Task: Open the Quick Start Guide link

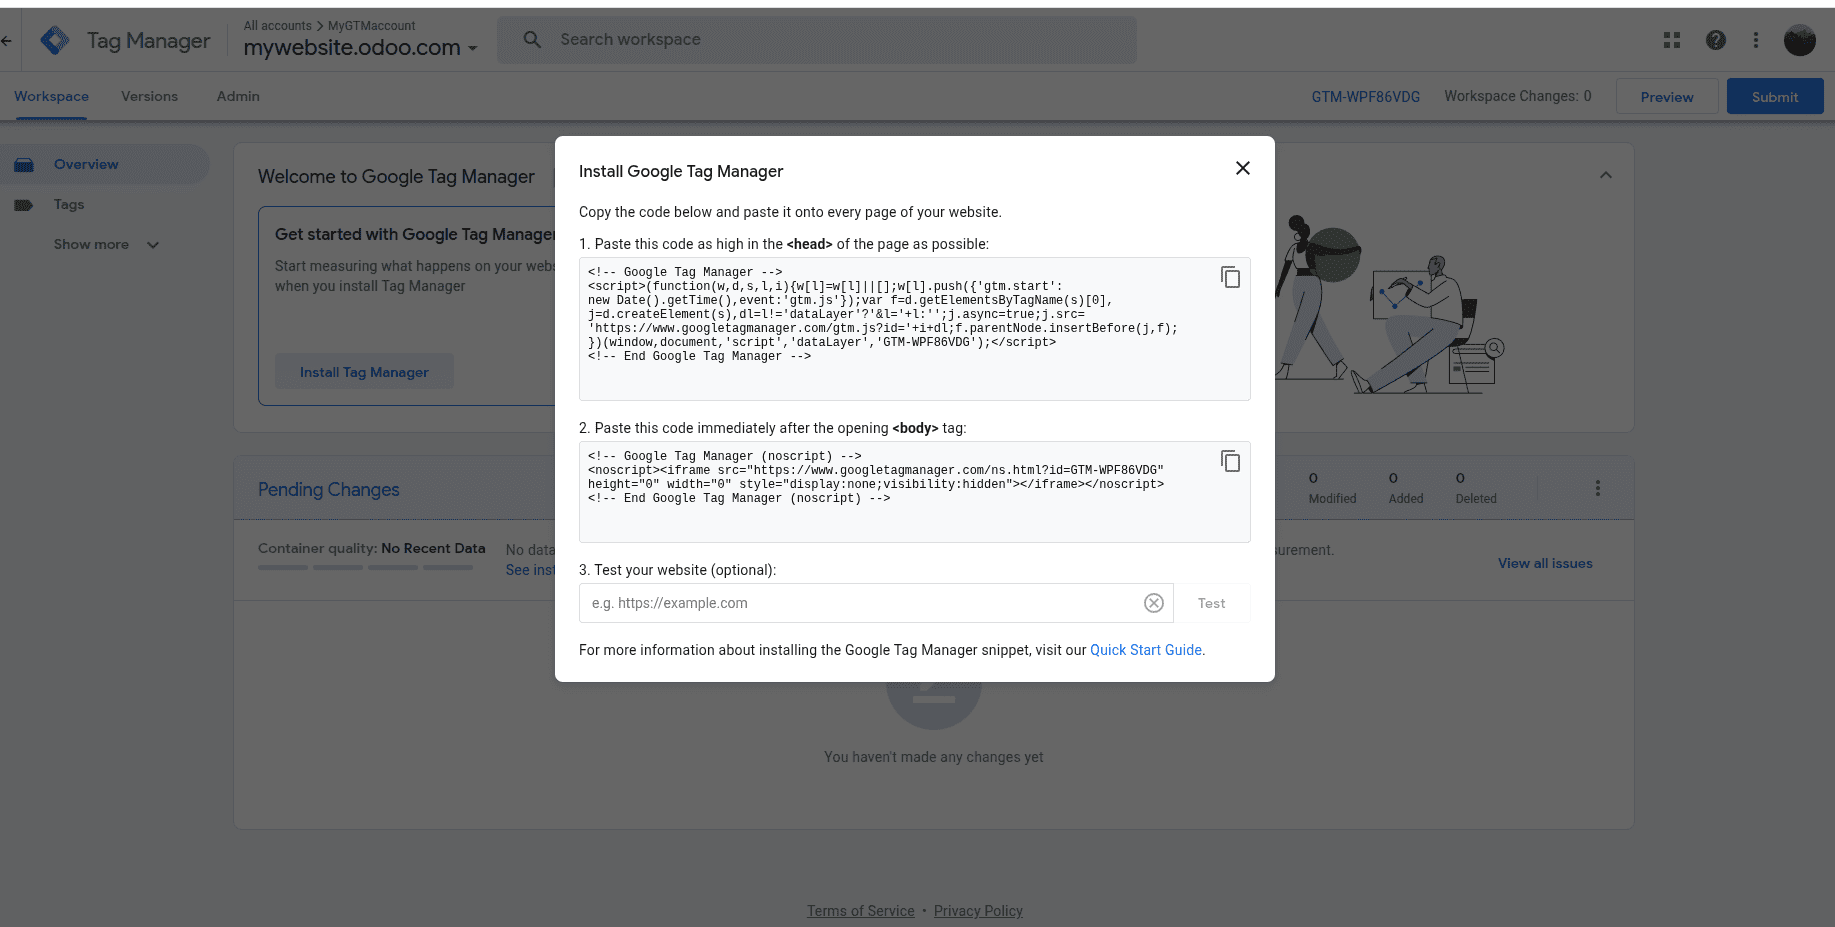Action: click(1146, 650)
